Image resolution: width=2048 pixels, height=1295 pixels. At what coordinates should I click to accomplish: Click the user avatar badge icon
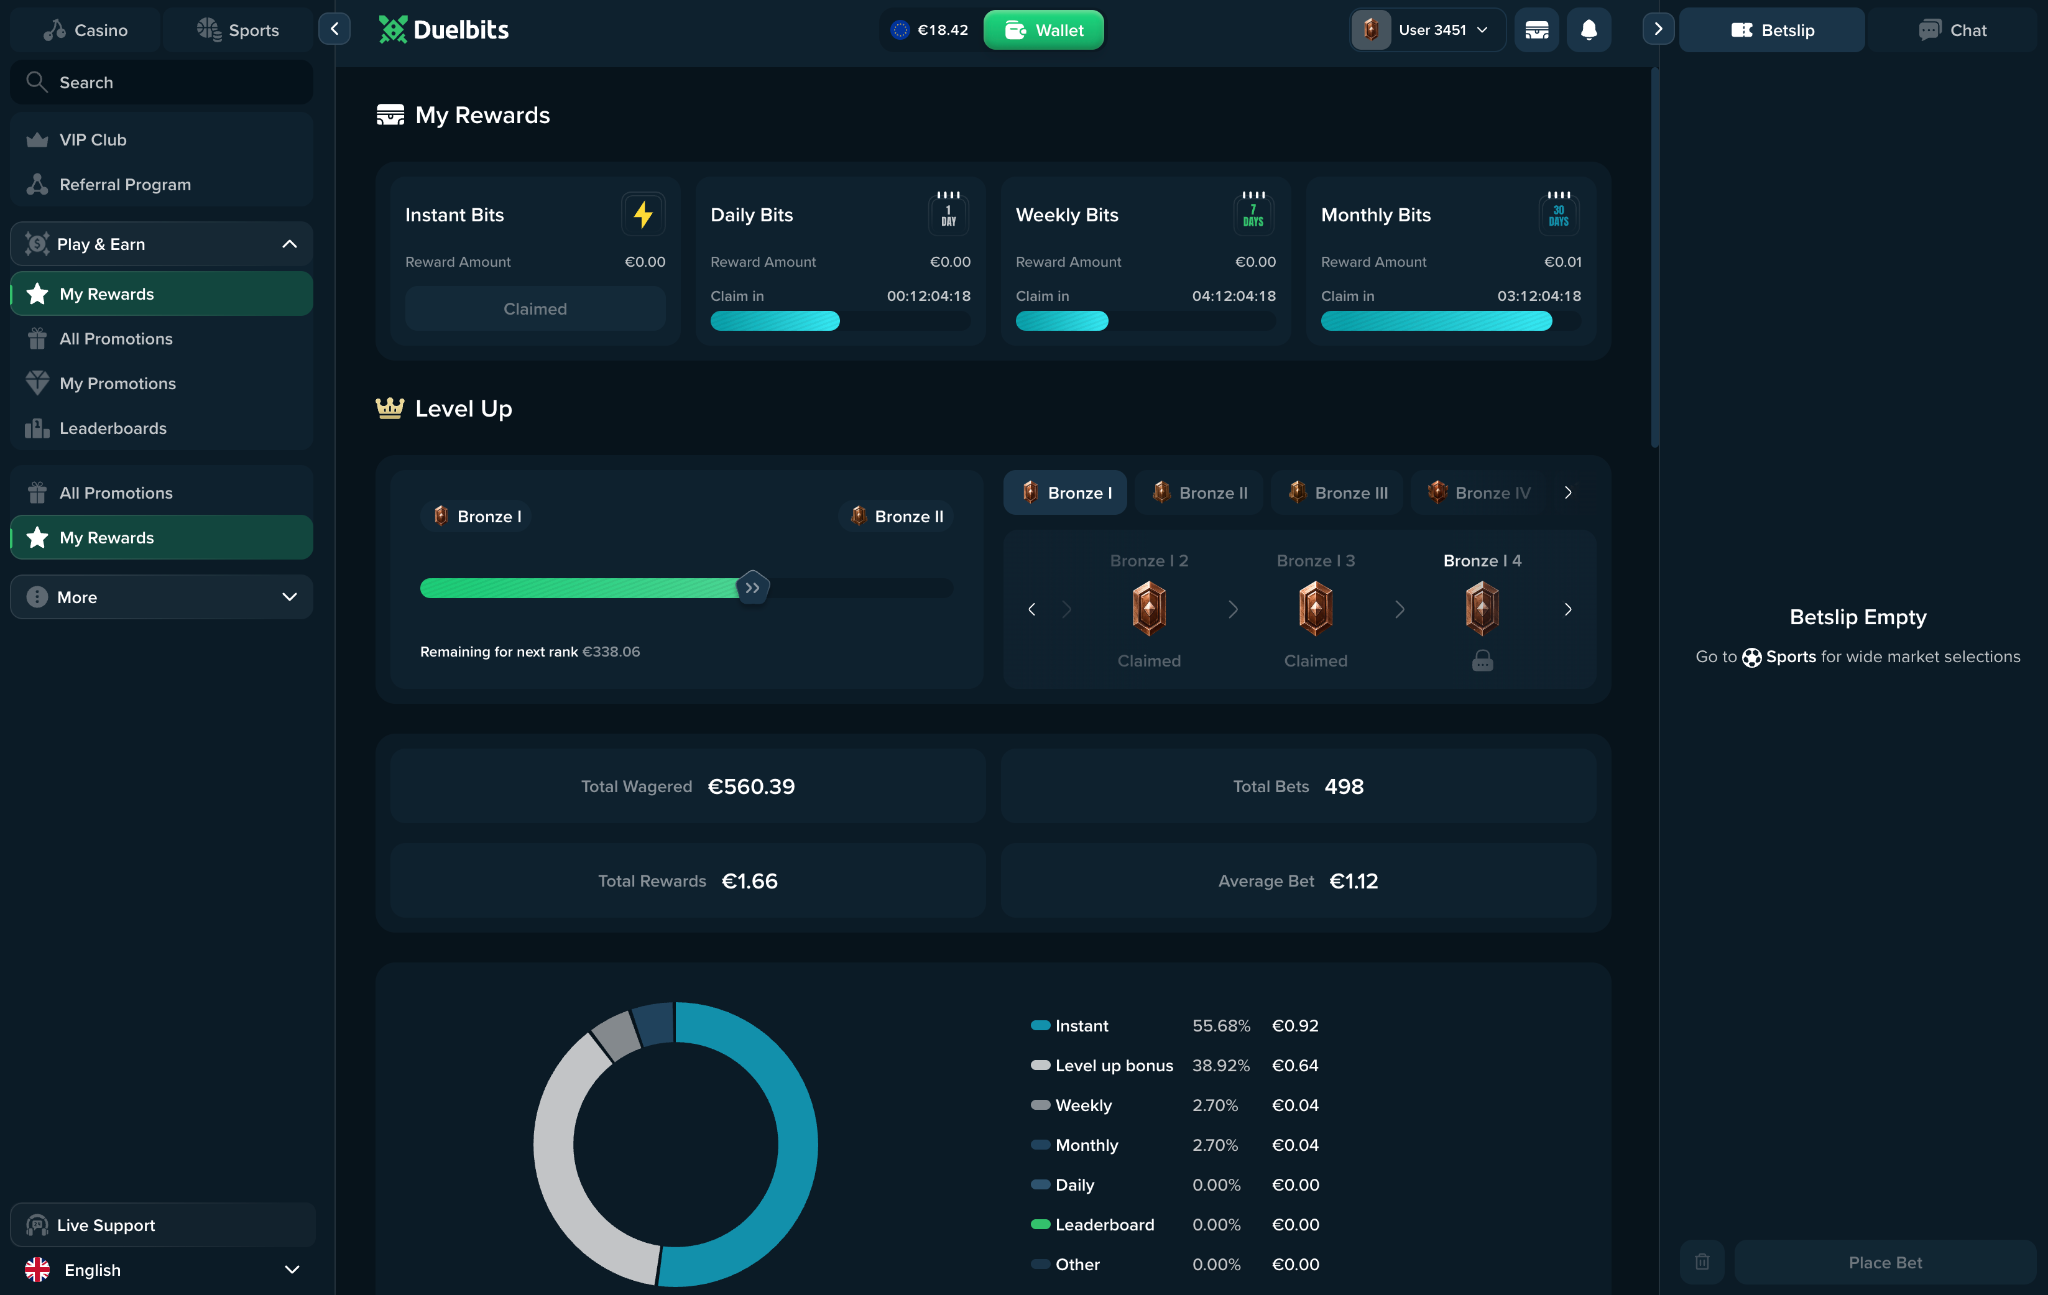coord(1371,30)
